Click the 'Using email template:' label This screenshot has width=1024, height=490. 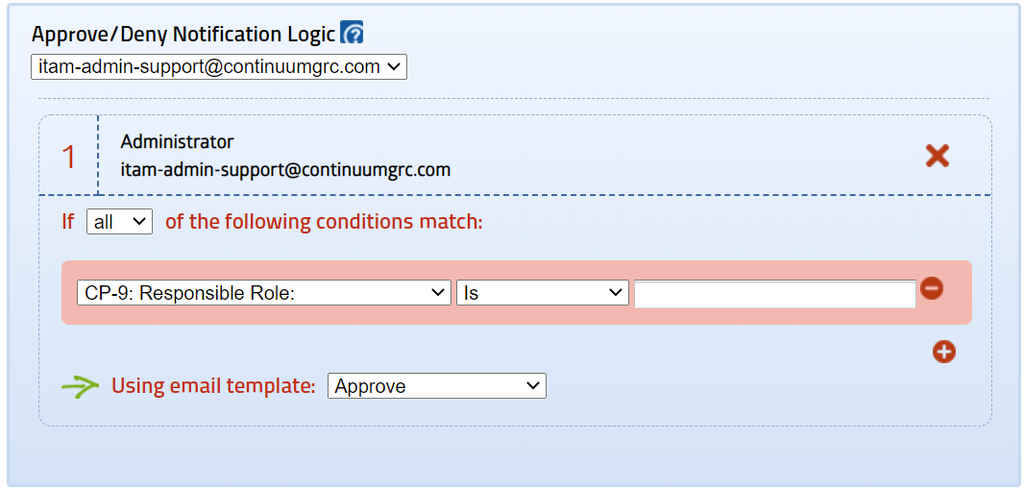pos(214,385)
